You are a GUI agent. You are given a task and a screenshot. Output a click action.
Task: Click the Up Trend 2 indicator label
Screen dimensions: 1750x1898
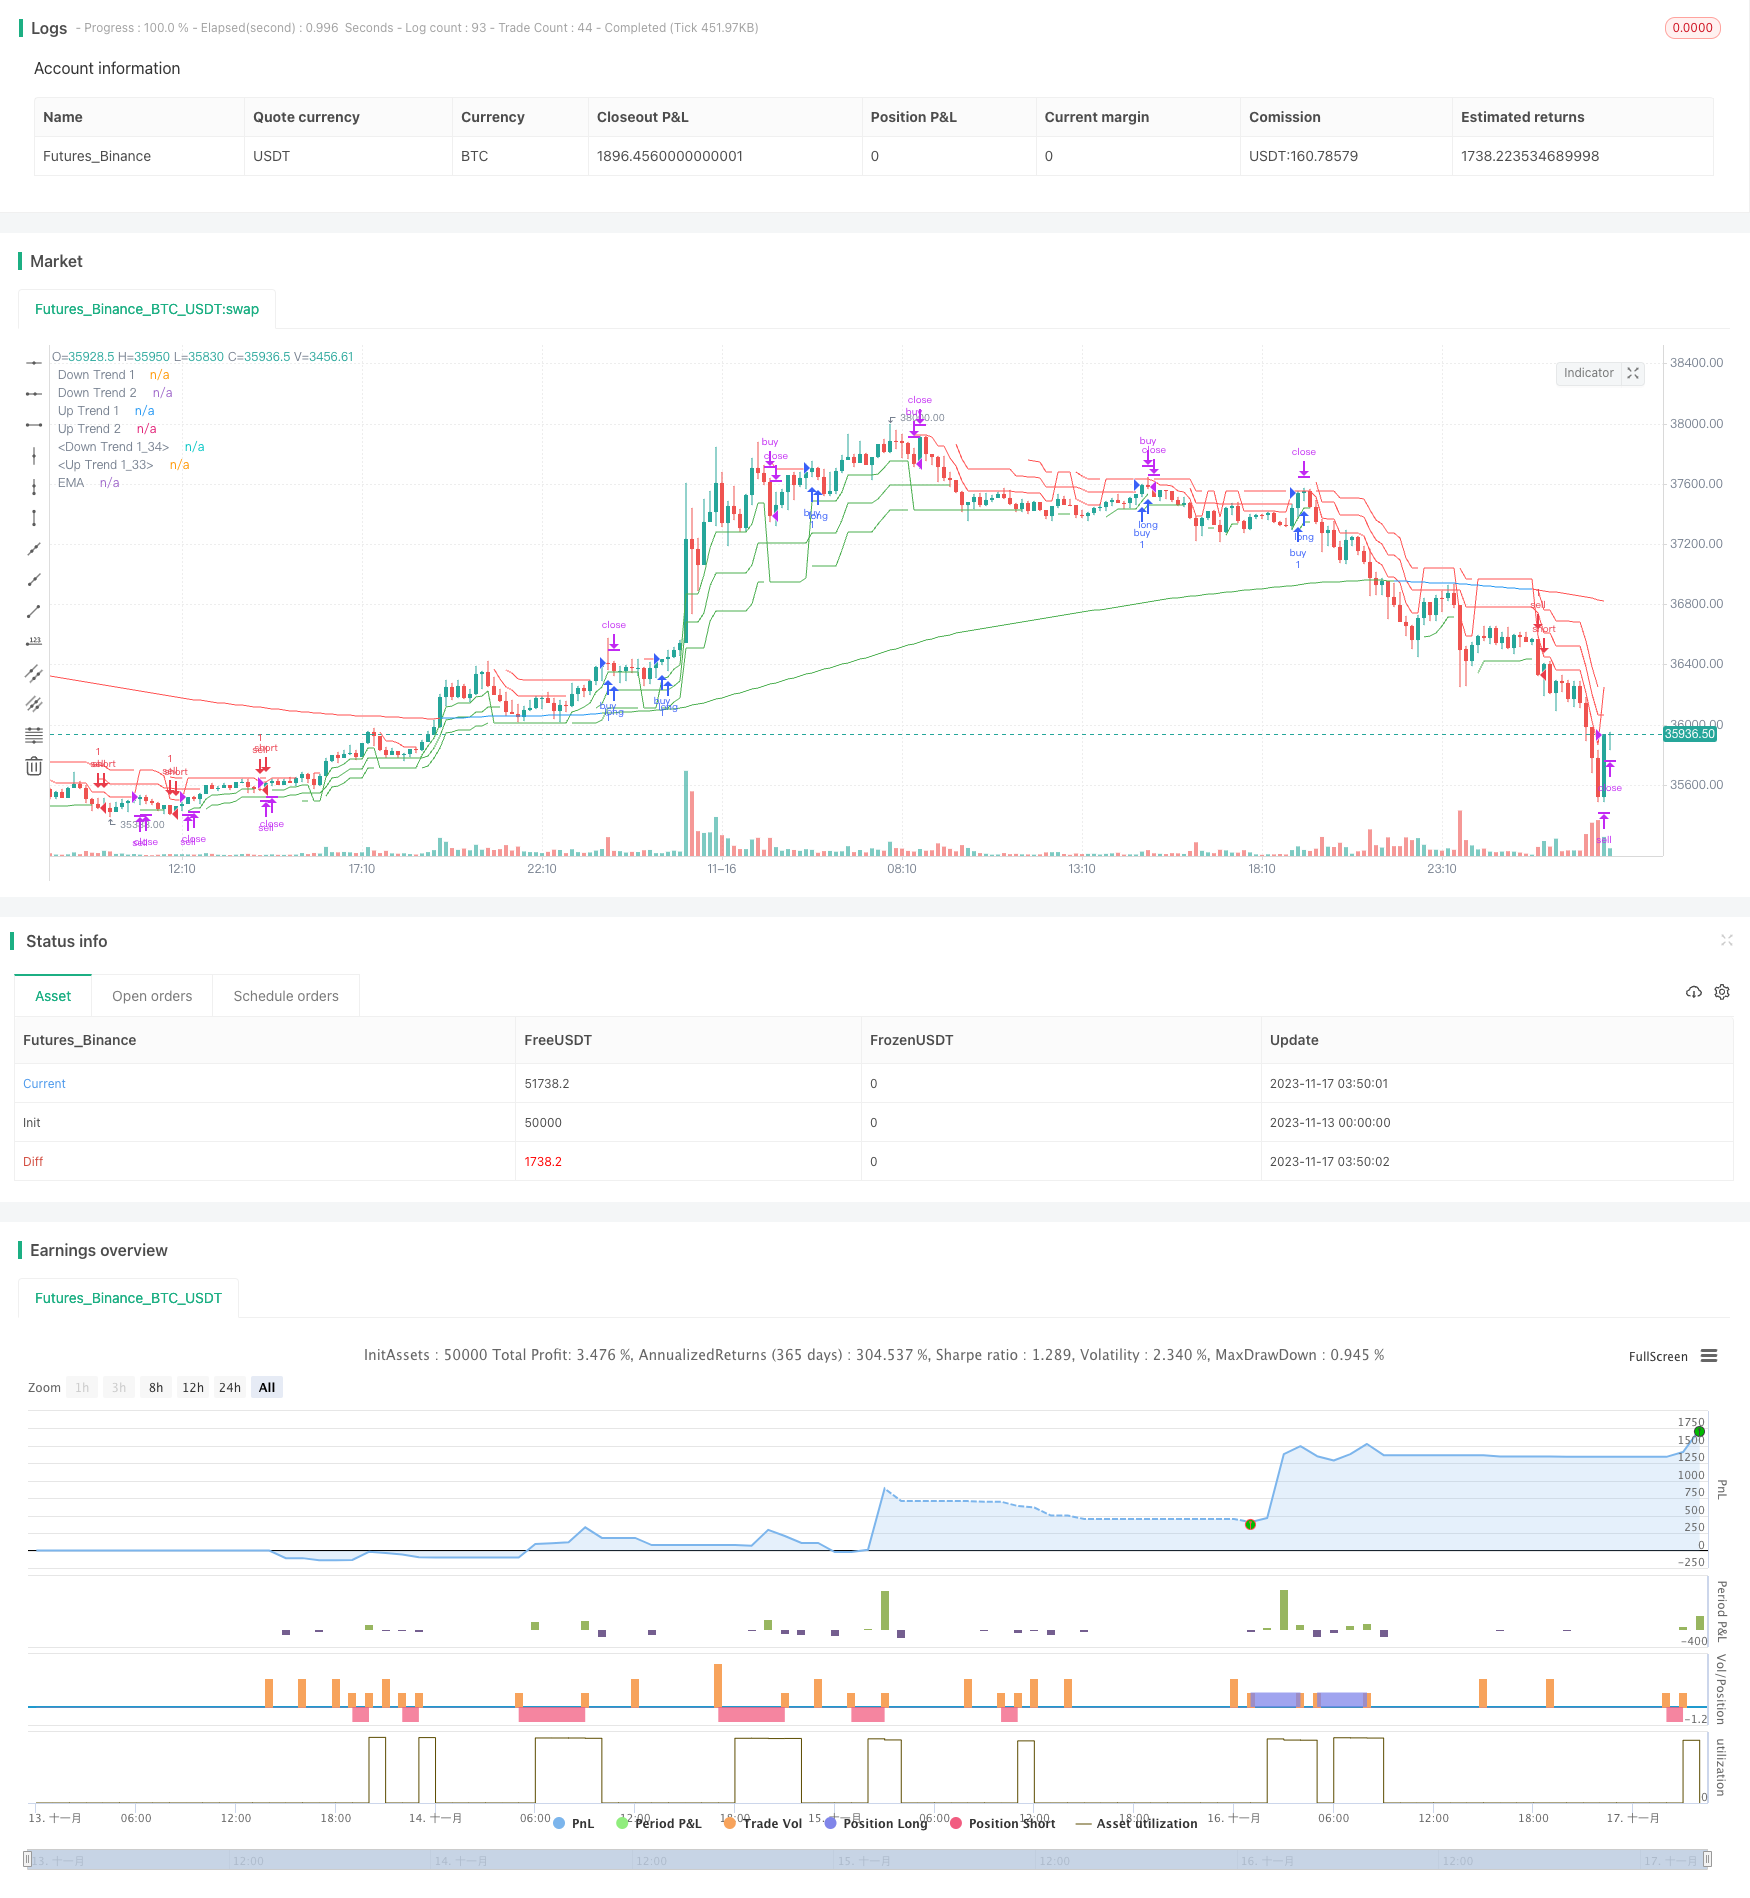(x=89, y=429)
